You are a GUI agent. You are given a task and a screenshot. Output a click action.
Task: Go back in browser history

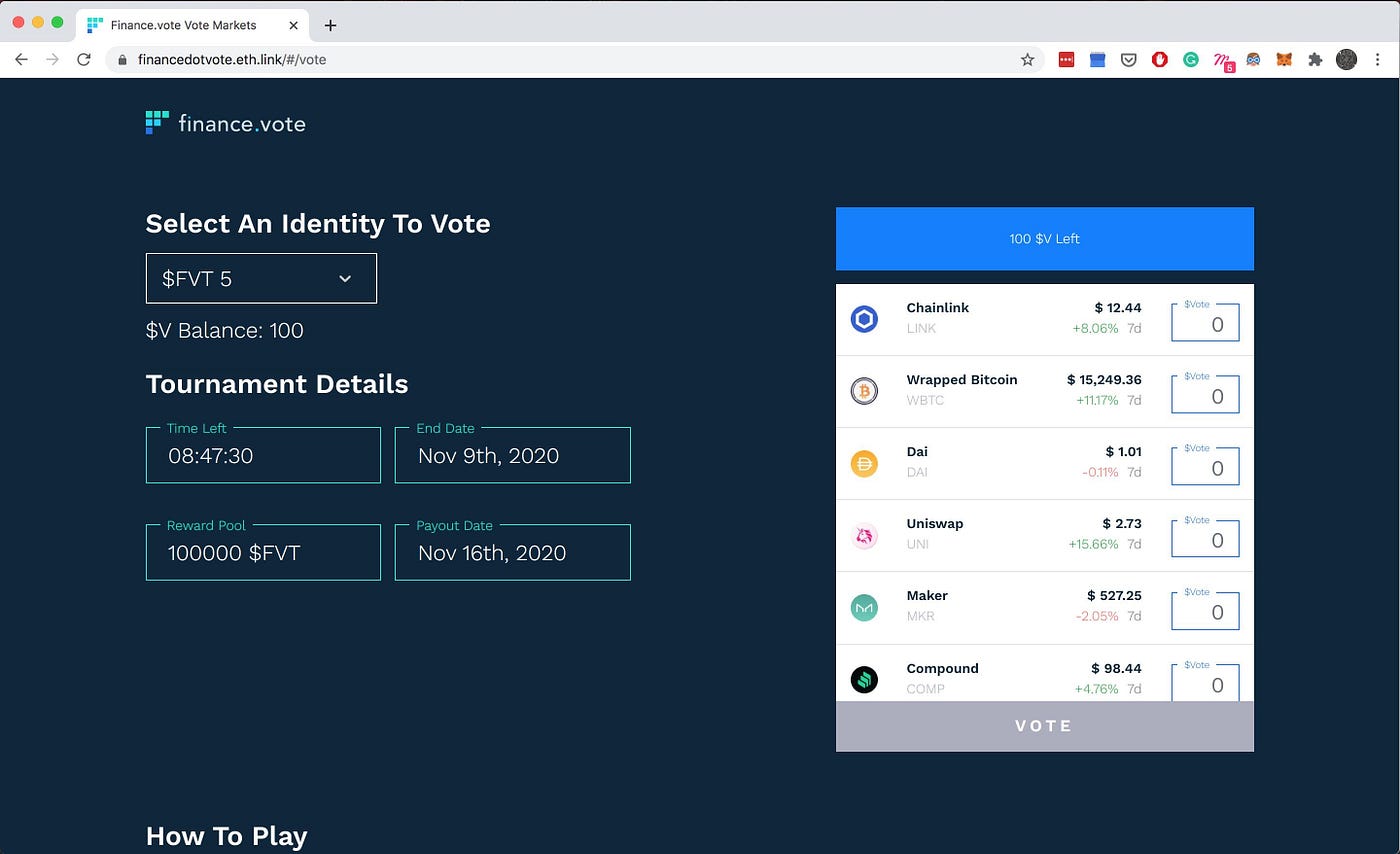21,59
